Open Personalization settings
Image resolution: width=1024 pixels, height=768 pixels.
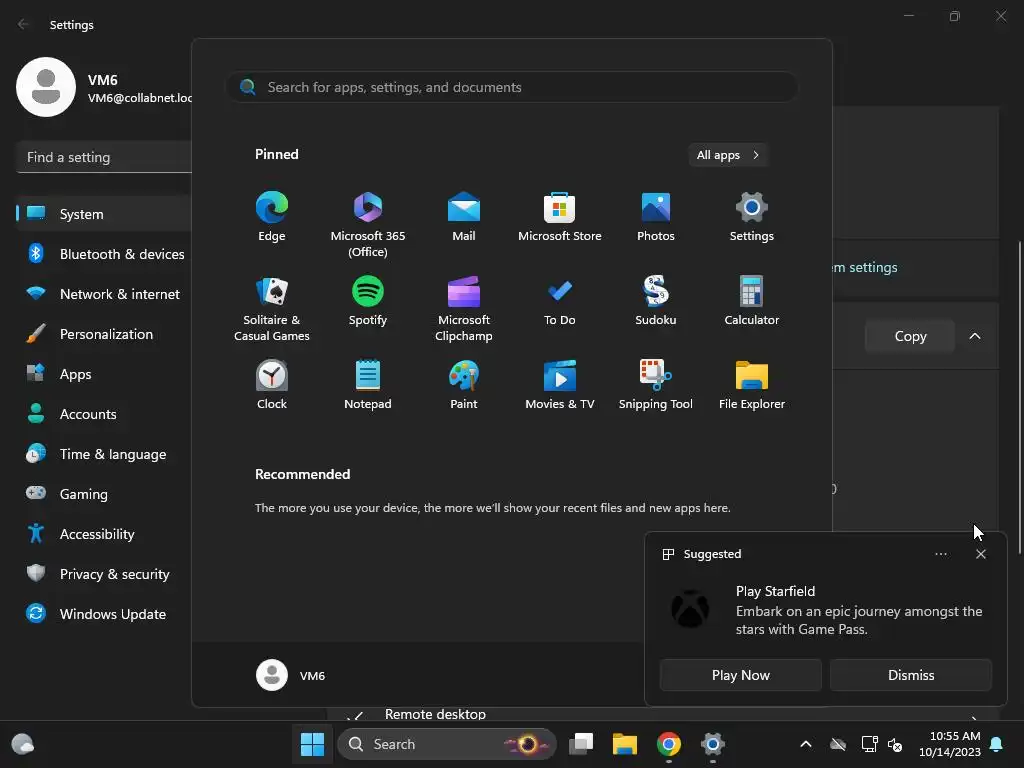(x=104, y=334)
